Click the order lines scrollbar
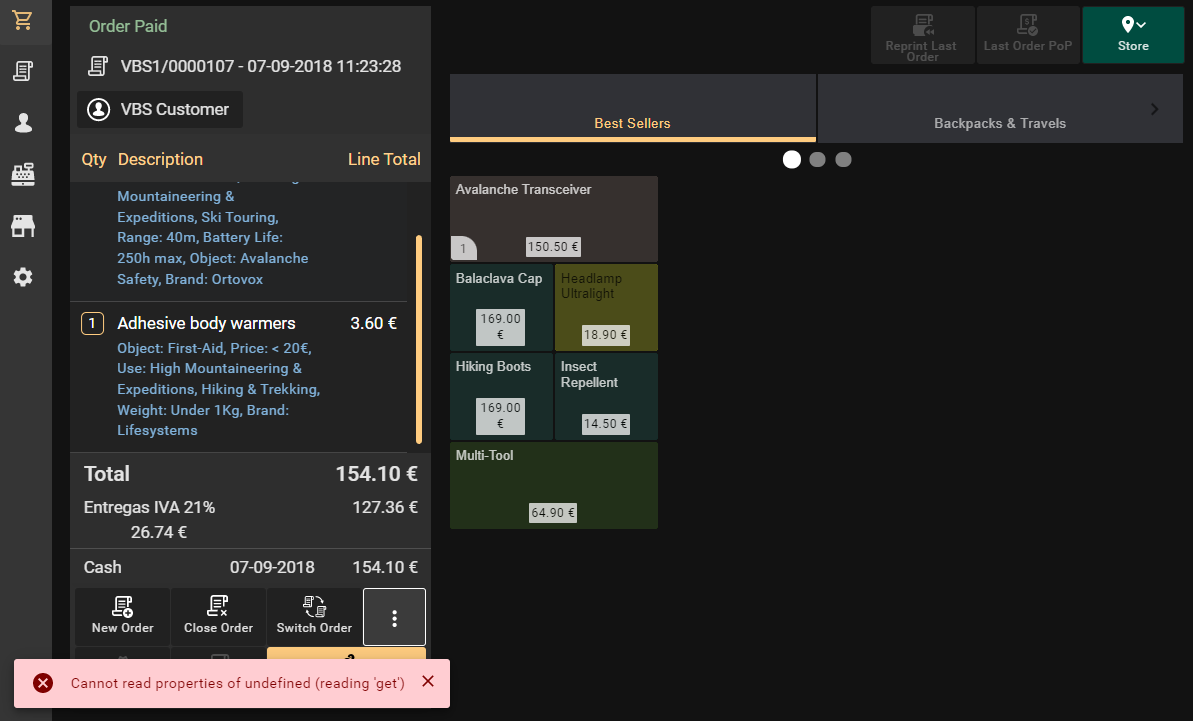 (x=419, y=340)
